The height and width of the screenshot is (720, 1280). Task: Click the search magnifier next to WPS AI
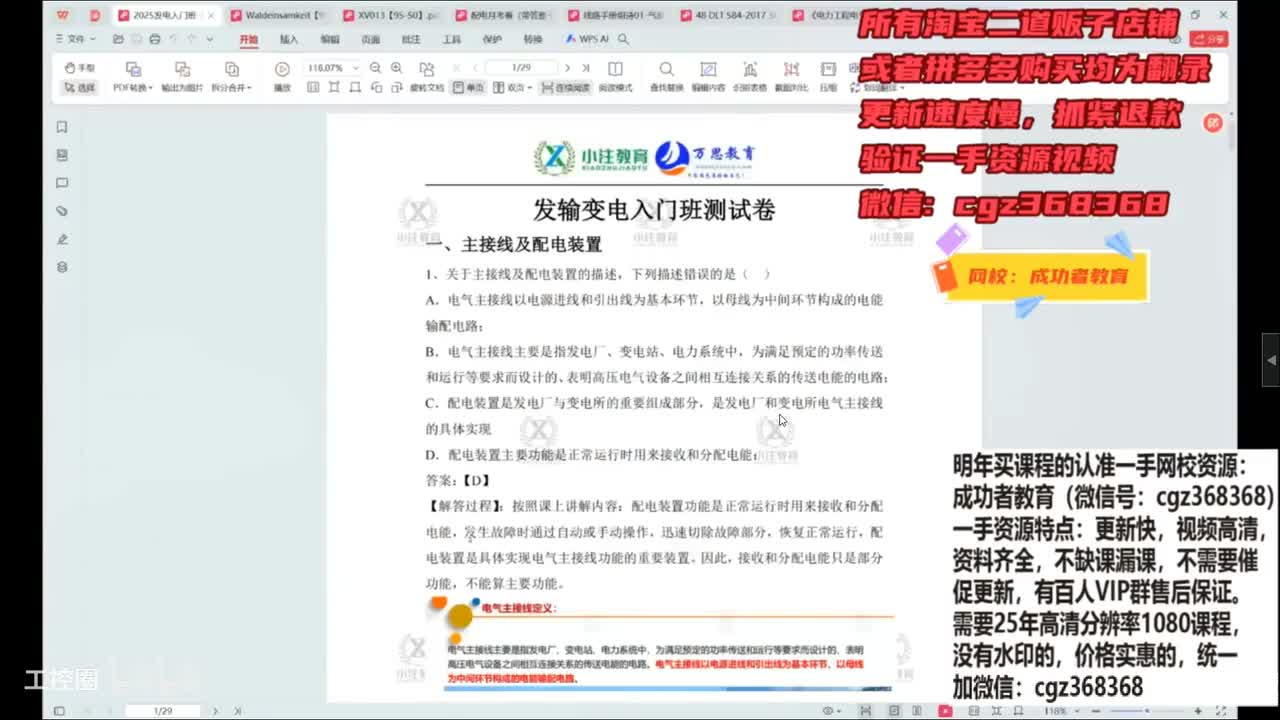pyautogui.click(x=623, y=39)
